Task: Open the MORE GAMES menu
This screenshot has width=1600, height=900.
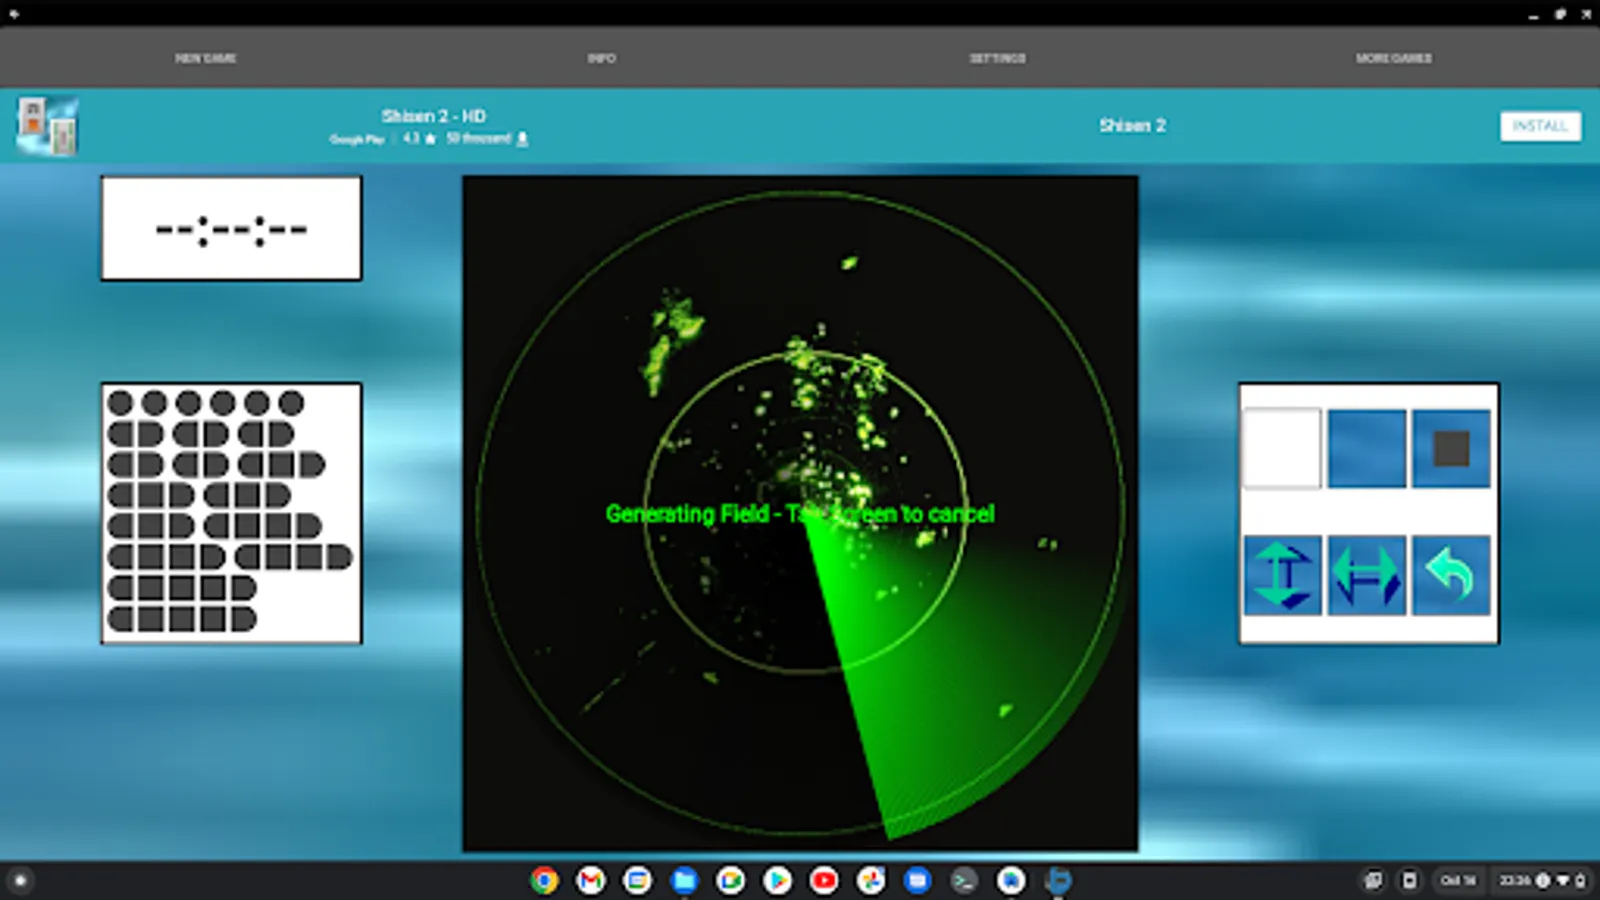Action: pos(1393,58)
